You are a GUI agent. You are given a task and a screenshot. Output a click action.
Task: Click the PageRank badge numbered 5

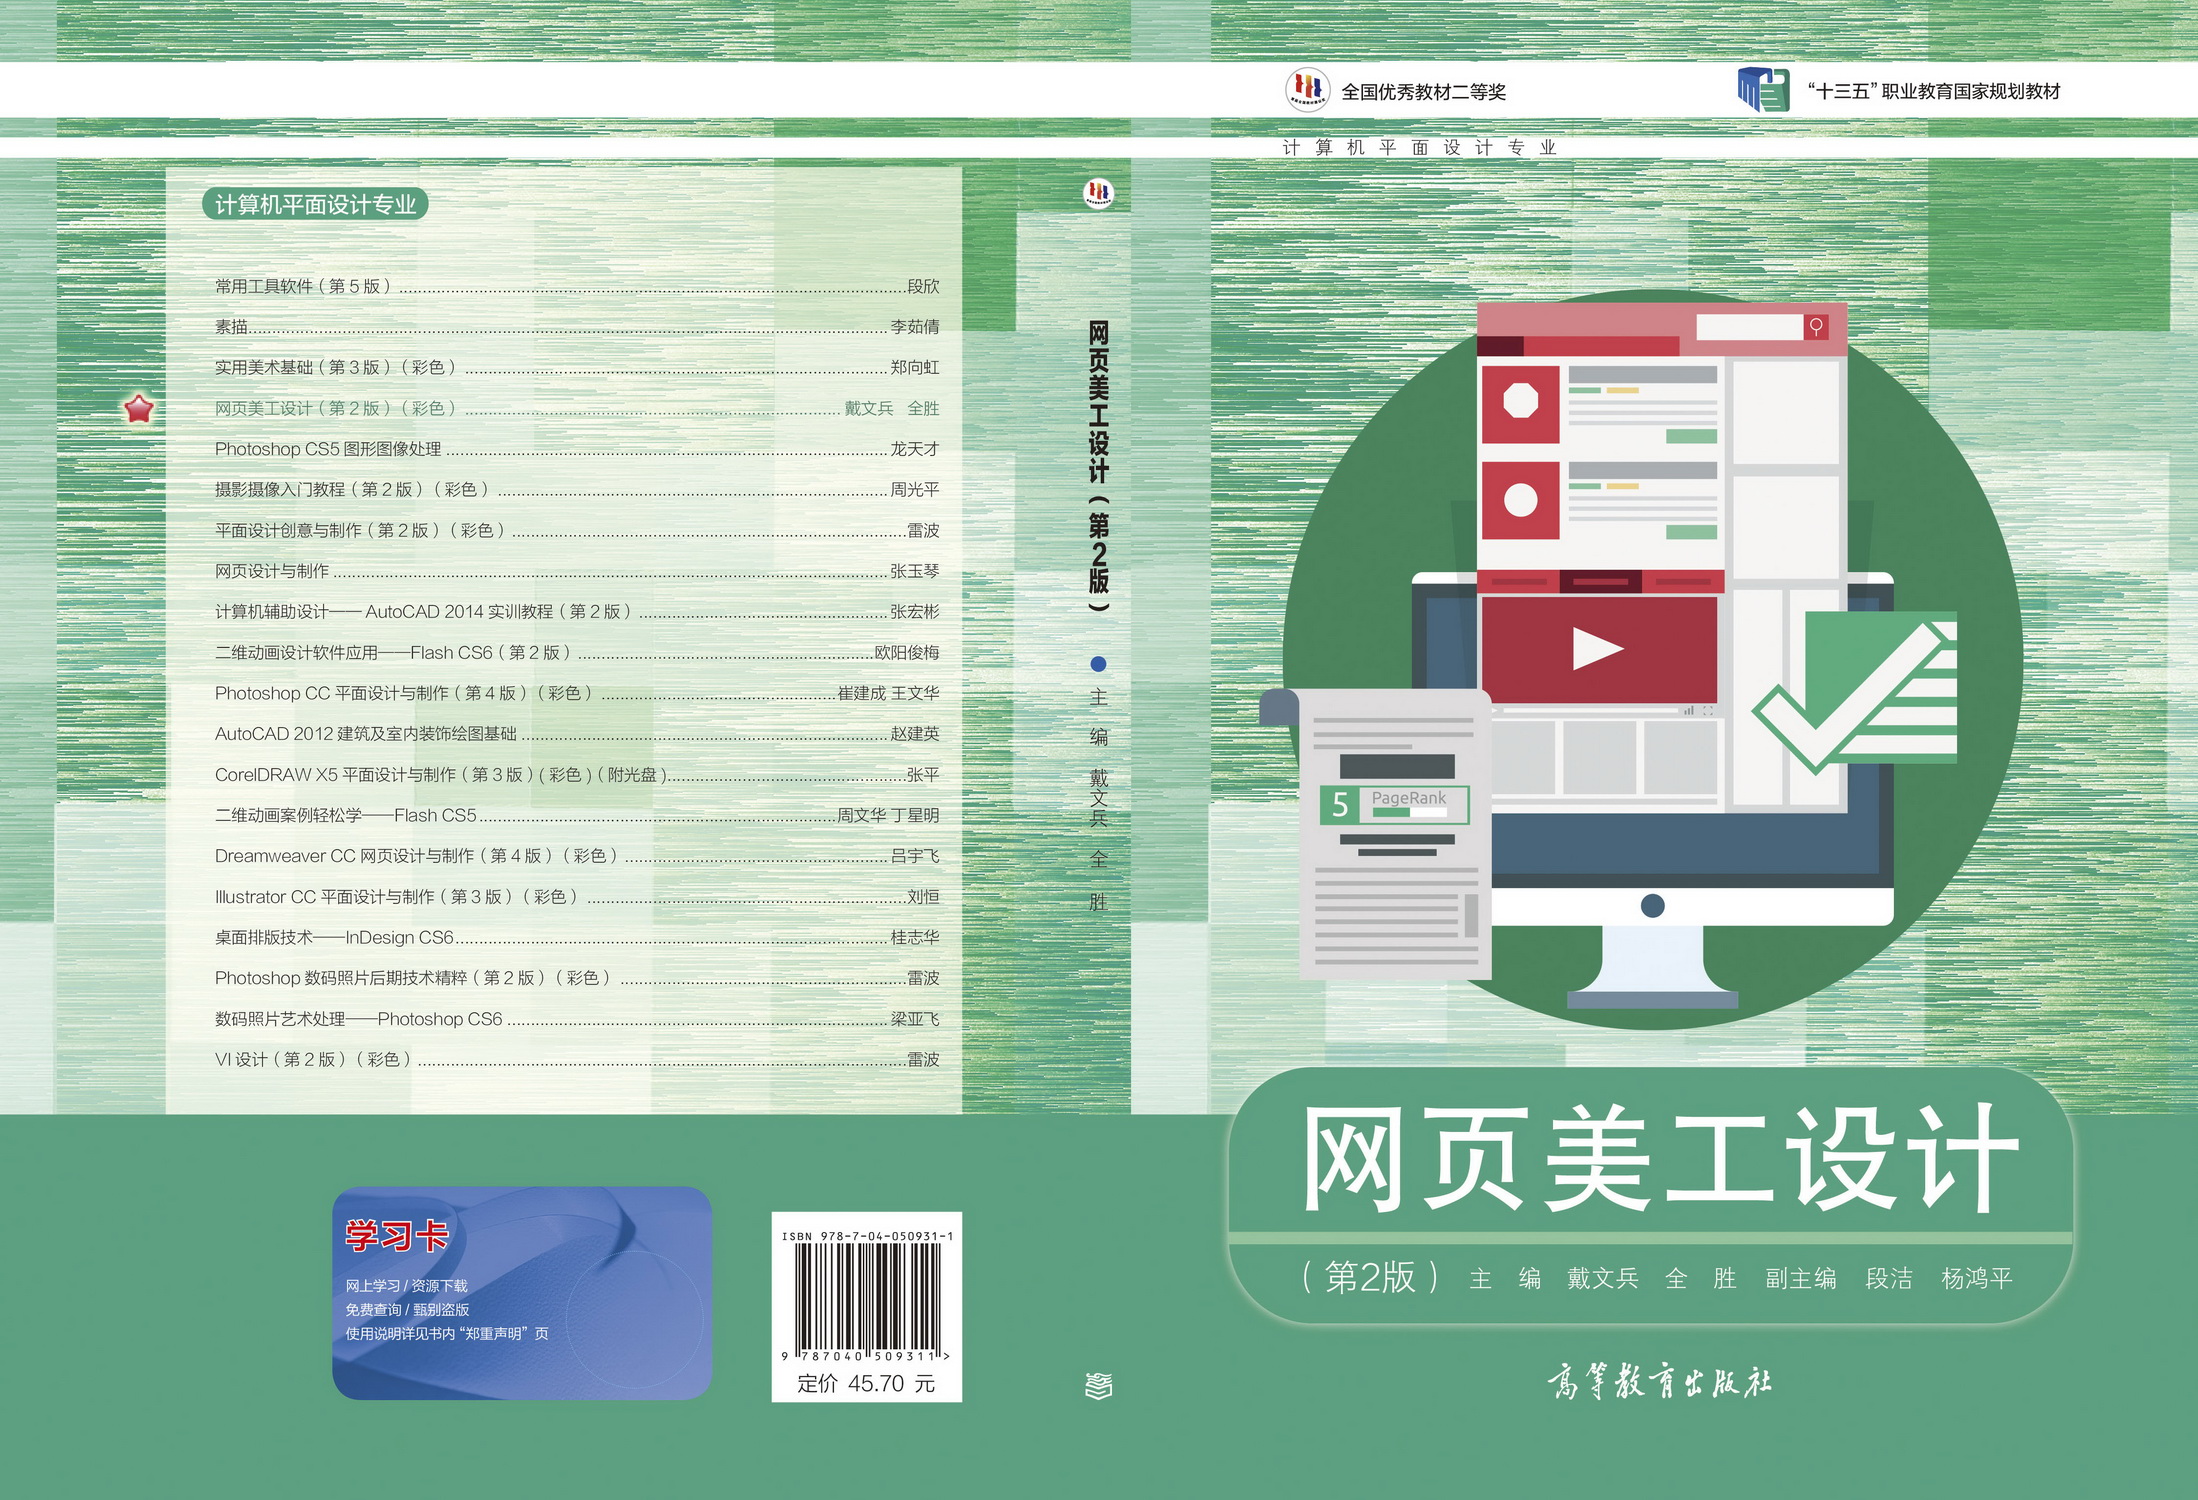1394,804
